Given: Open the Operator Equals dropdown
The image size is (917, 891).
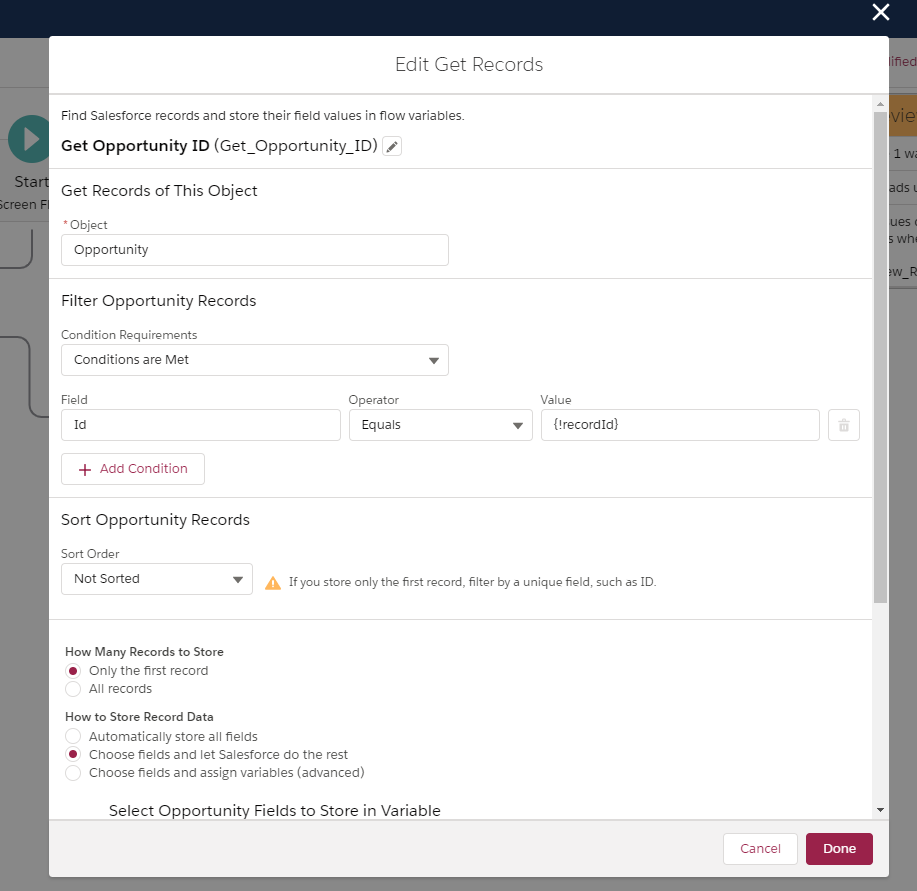Looking at the screenshot, I should click(x=440, y=425).
